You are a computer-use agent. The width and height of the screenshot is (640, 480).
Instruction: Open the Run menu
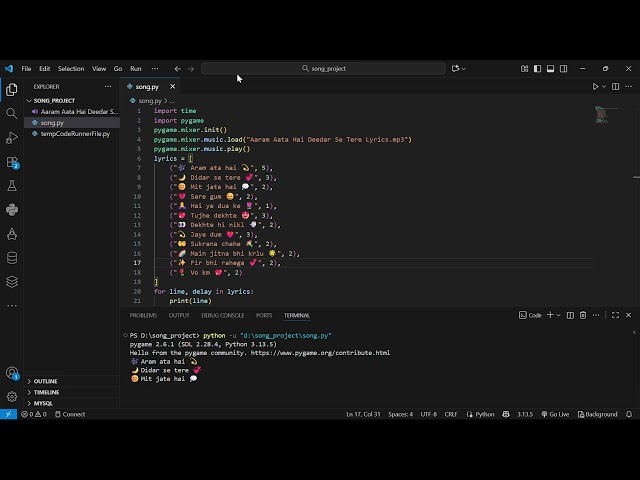(x=136, y=69)
